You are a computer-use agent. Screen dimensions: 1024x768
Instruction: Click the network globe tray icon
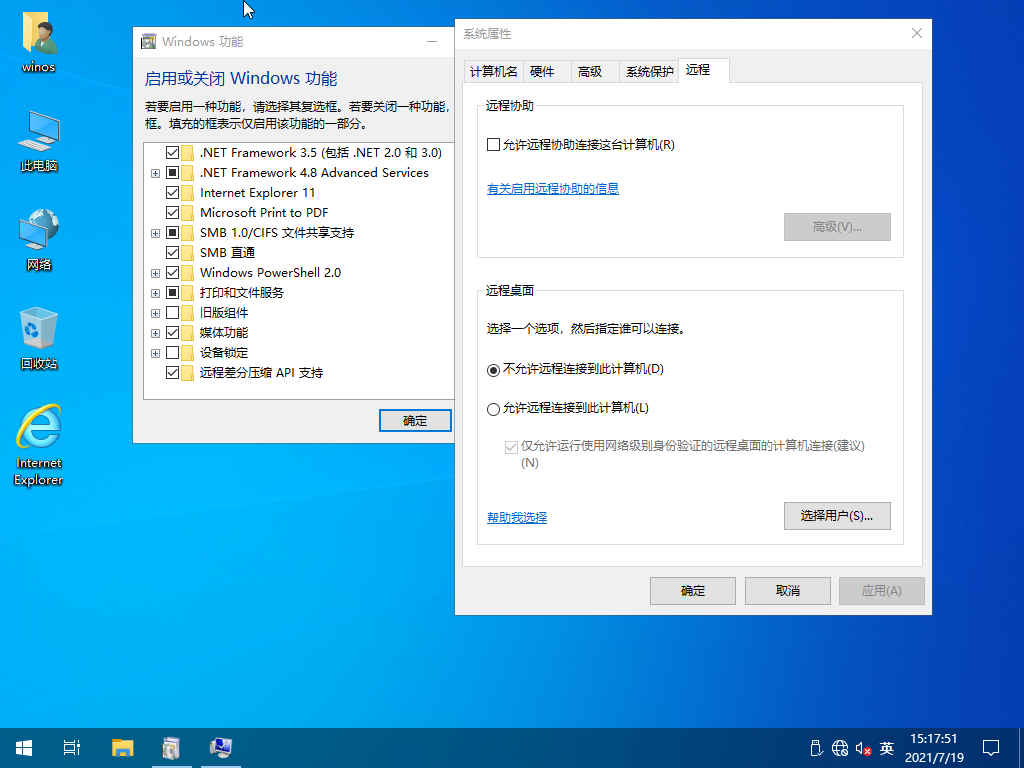point(840,748)
